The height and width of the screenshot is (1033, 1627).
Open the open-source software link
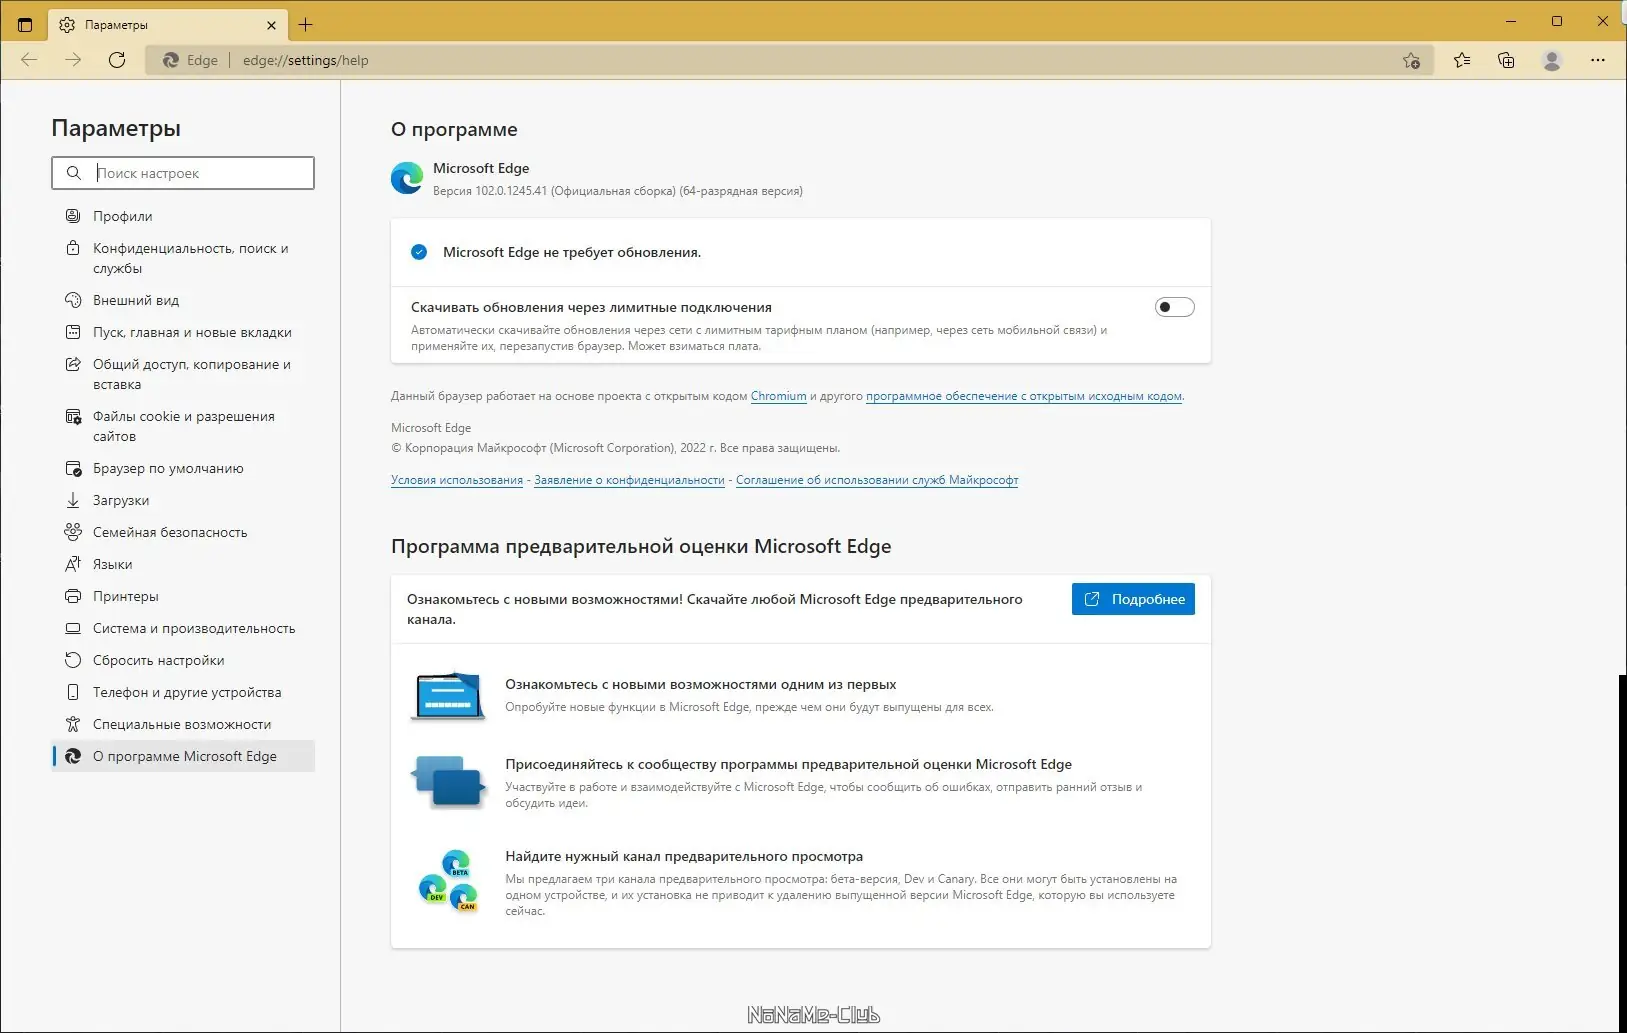[1024, 396]
